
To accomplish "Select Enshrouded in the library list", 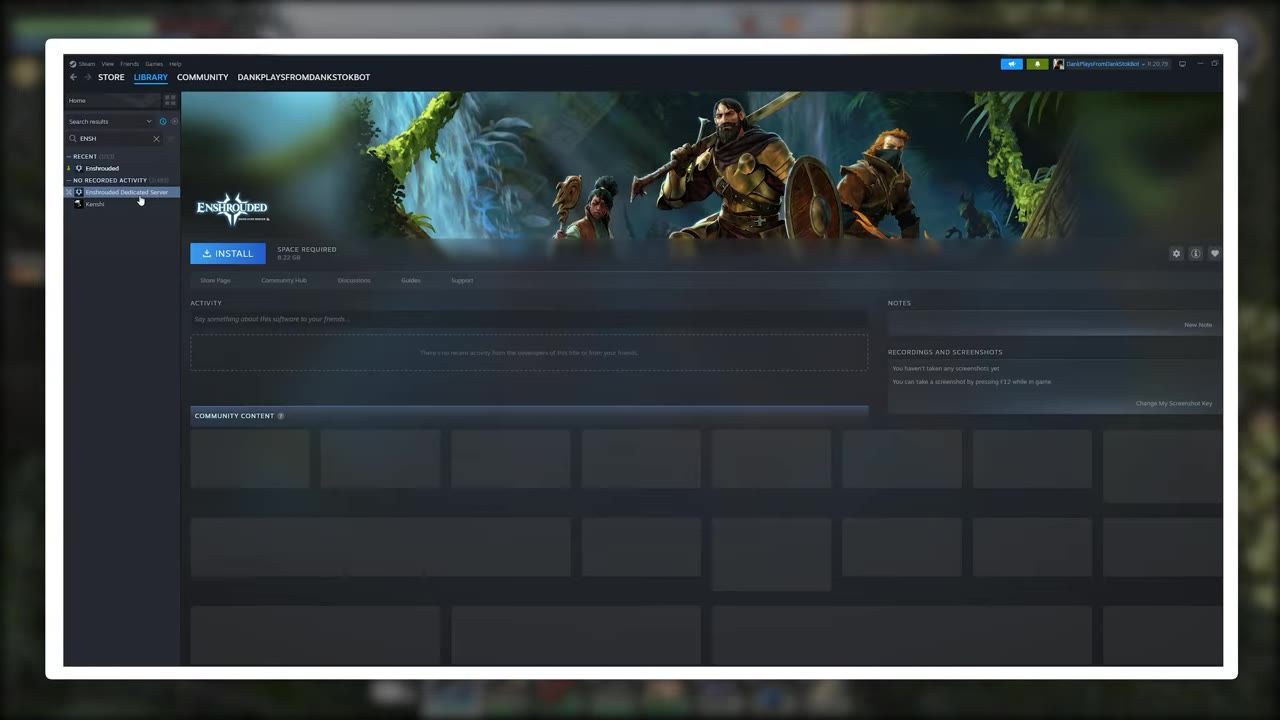I will tap(102, 168).
